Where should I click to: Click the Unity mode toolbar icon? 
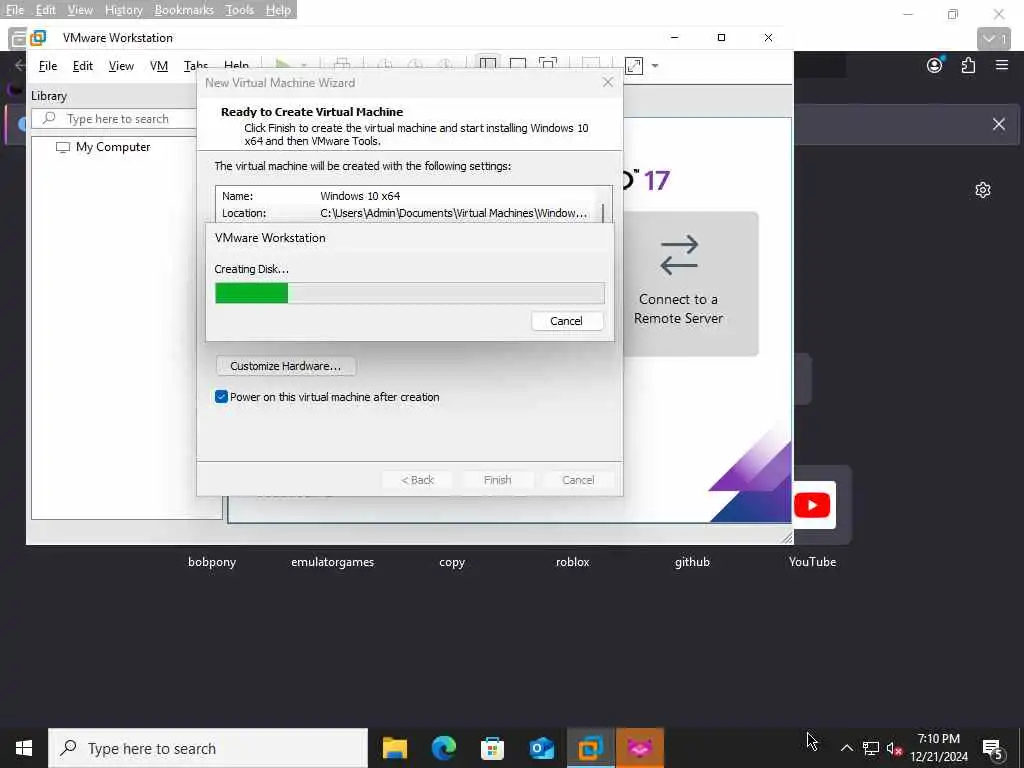coord(548,65)
